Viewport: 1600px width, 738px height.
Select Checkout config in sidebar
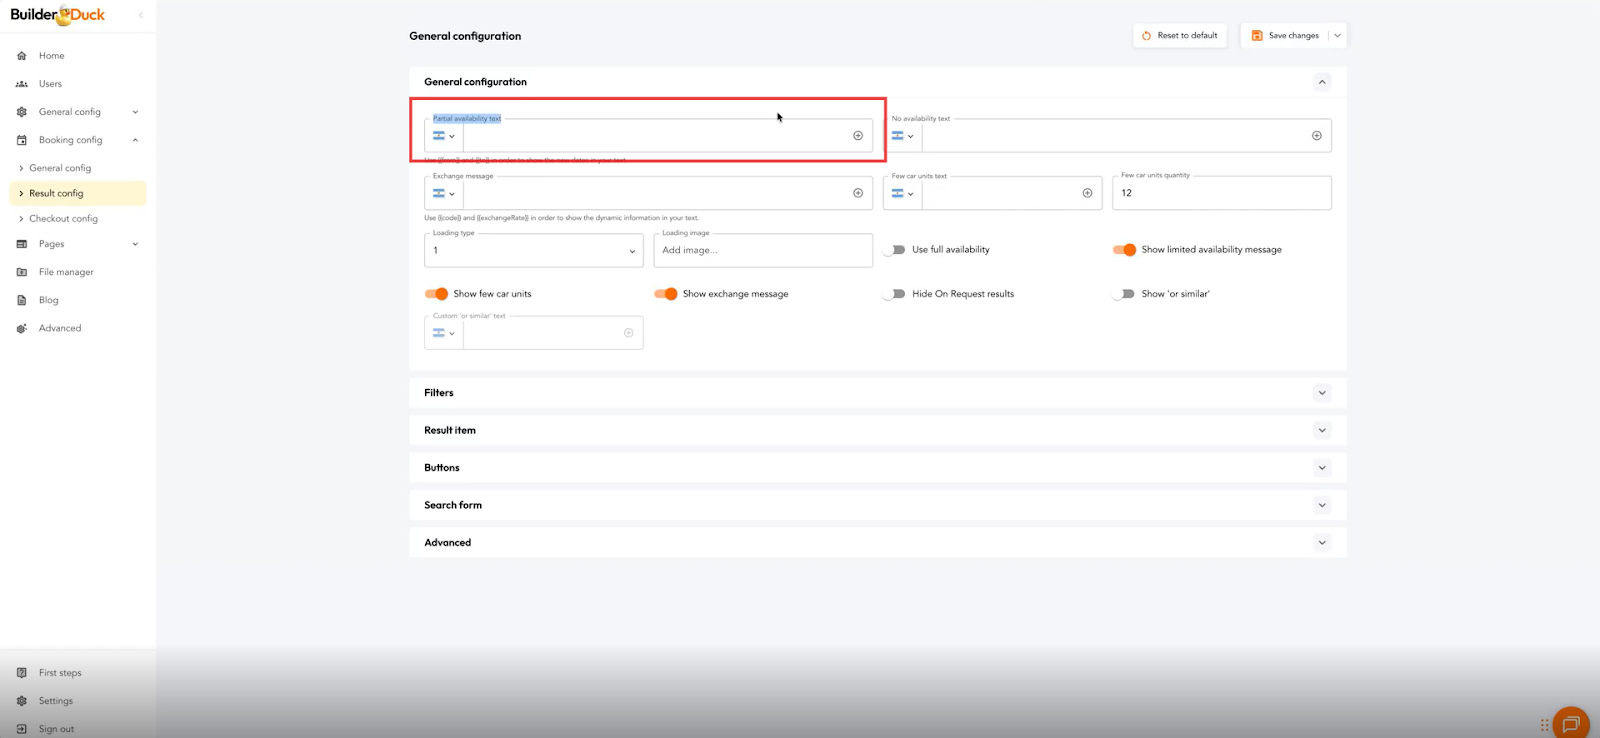tap(63, 219)
